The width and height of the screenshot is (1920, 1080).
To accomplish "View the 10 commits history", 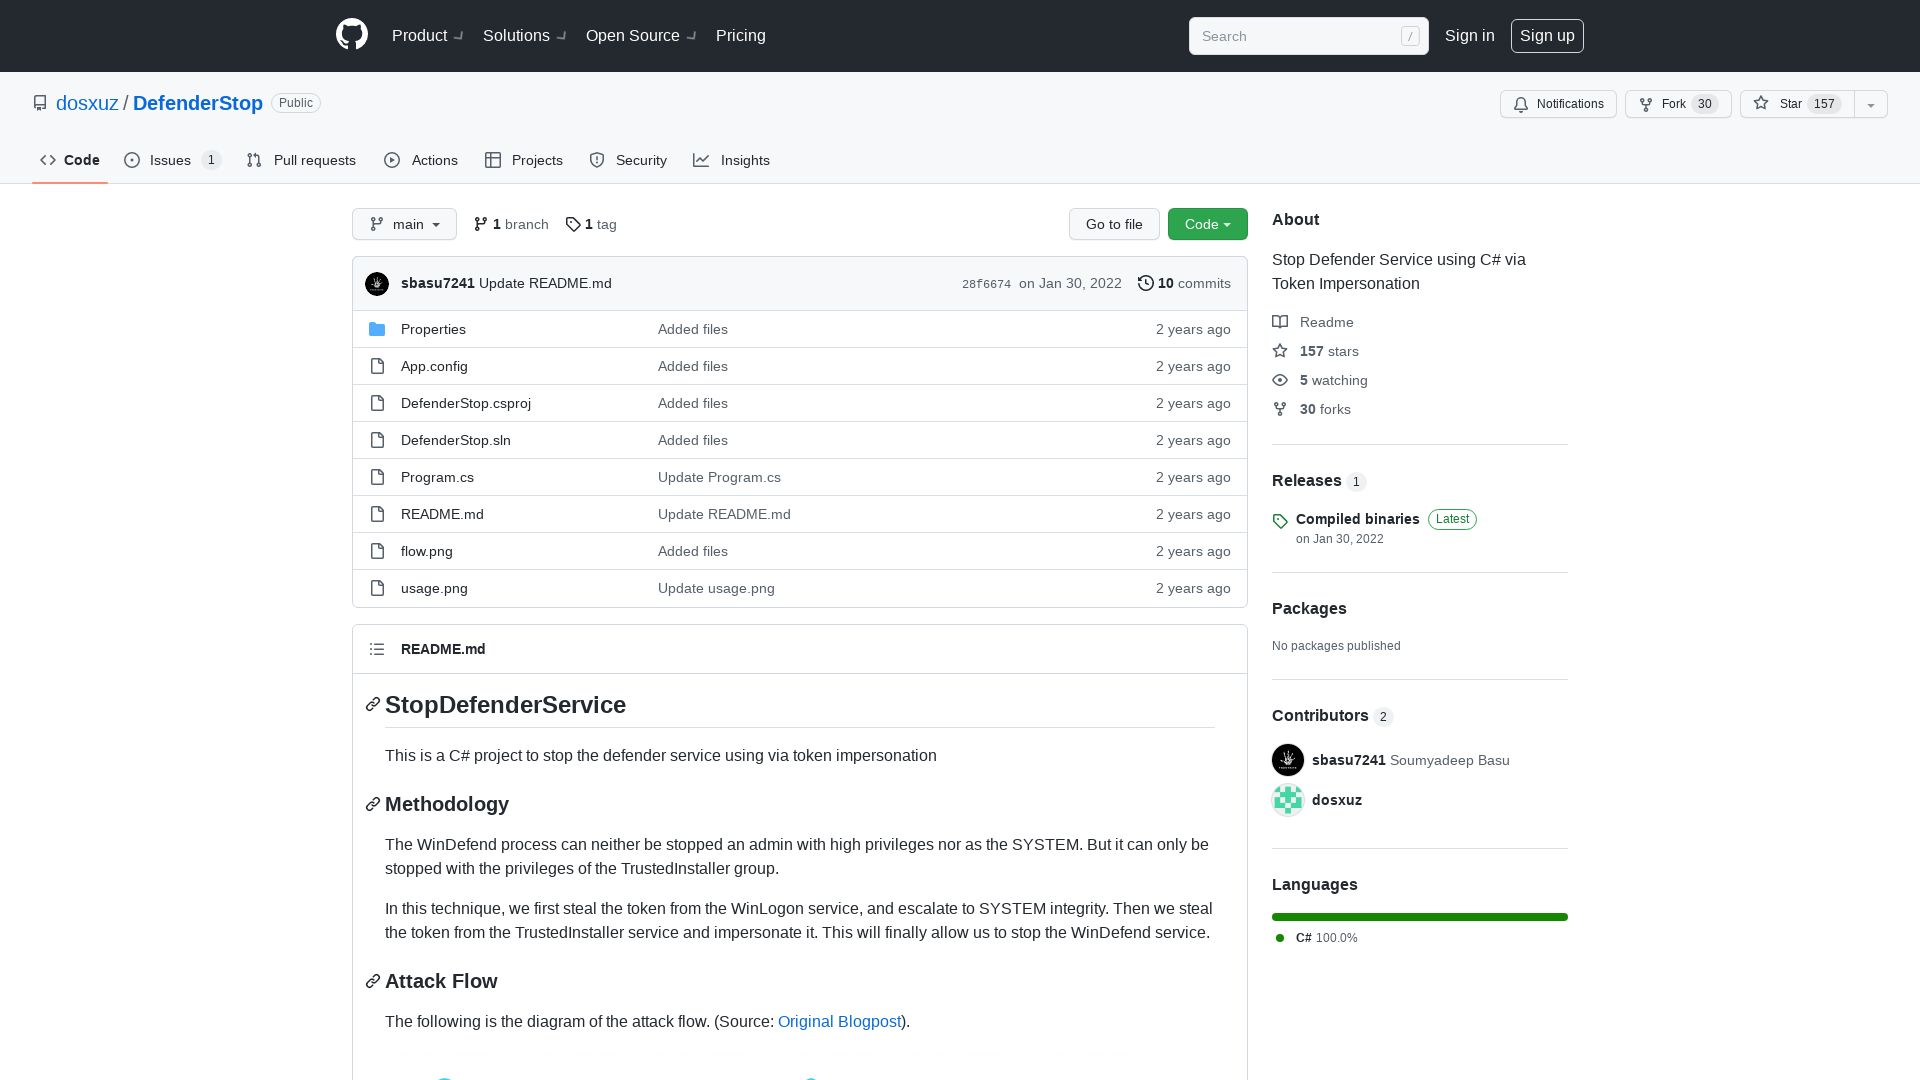I will [x=1184, y=283].
